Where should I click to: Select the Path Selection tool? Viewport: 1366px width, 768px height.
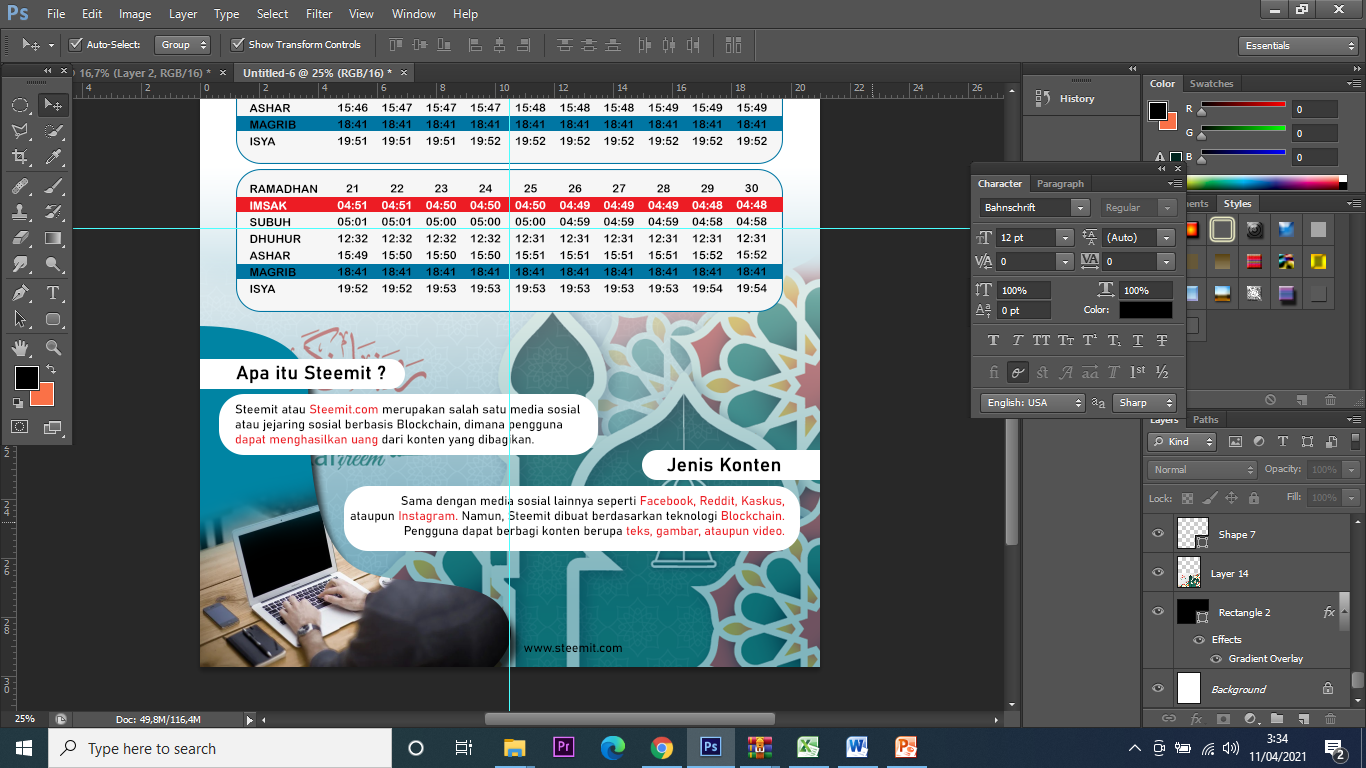(20, 319)
